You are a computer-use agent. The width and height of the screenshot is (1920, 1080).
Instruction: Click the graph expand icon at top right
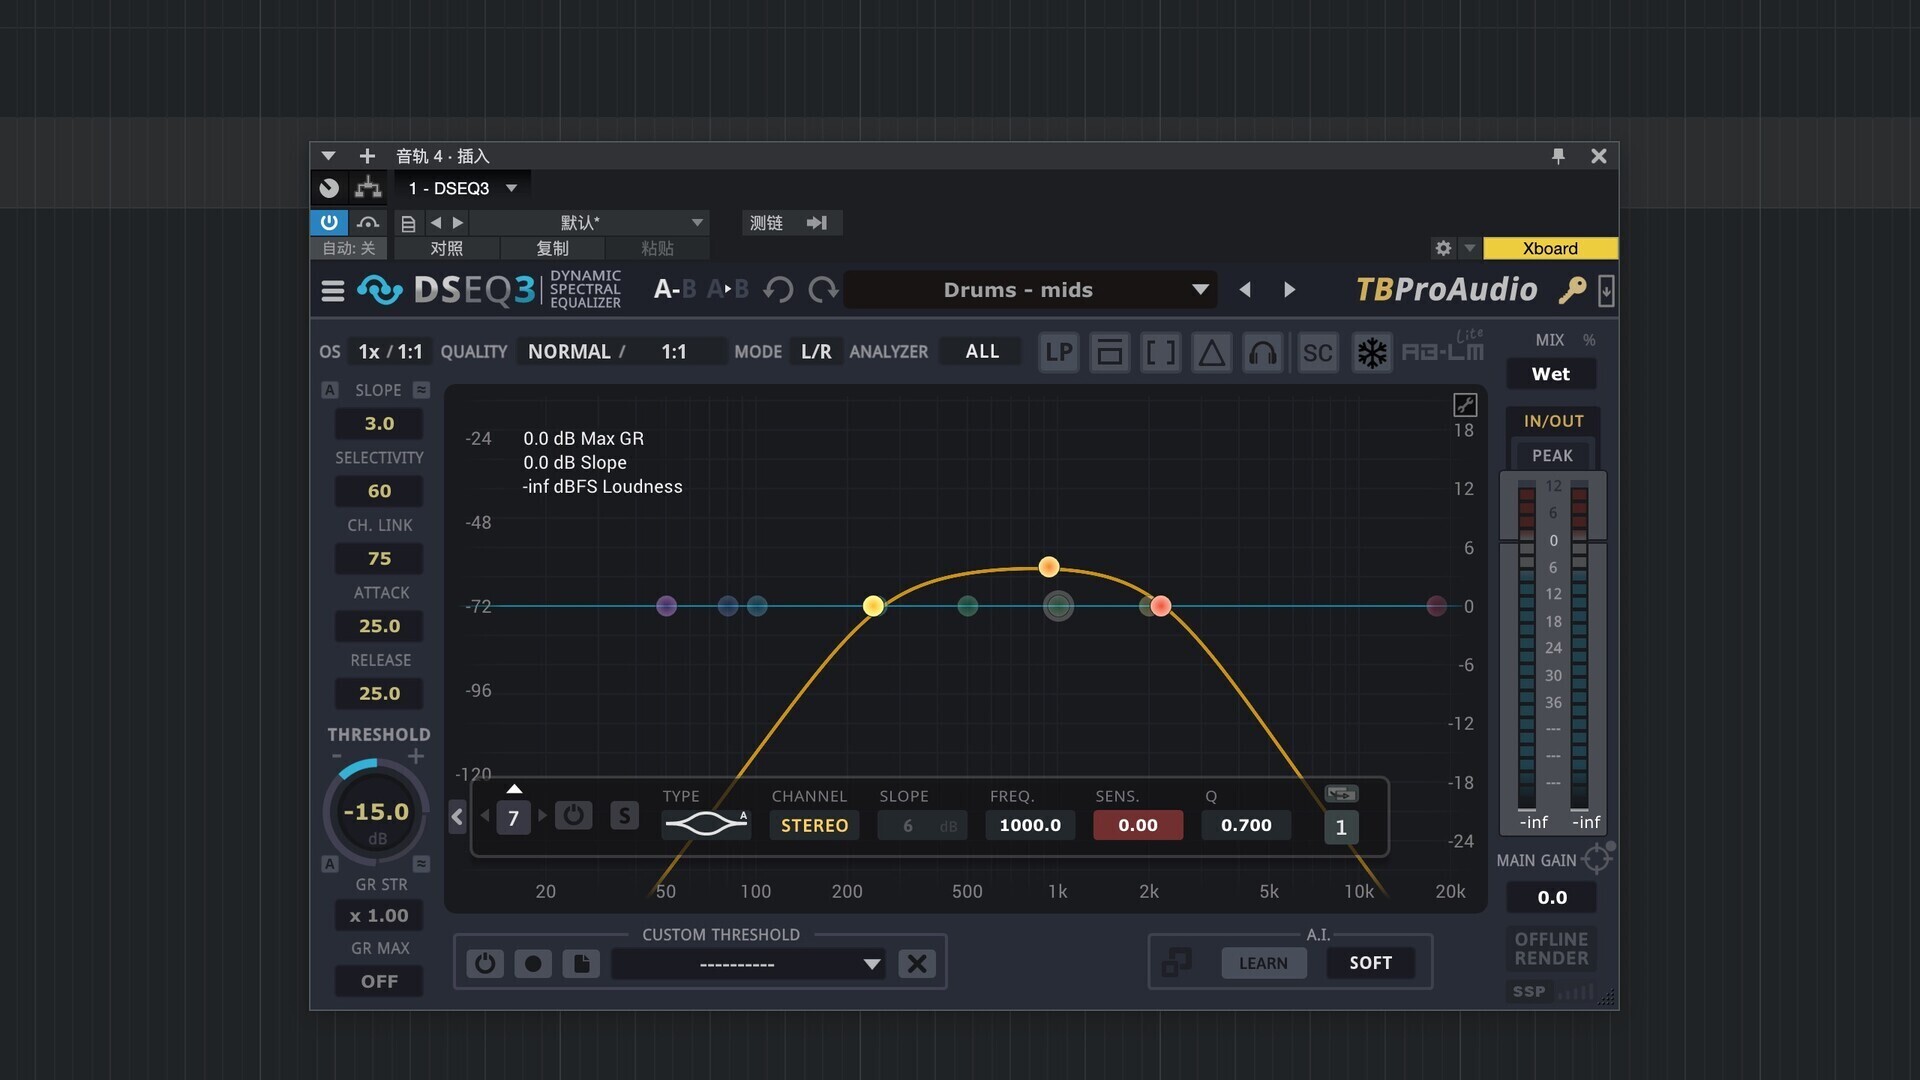tap(1465, 404)
